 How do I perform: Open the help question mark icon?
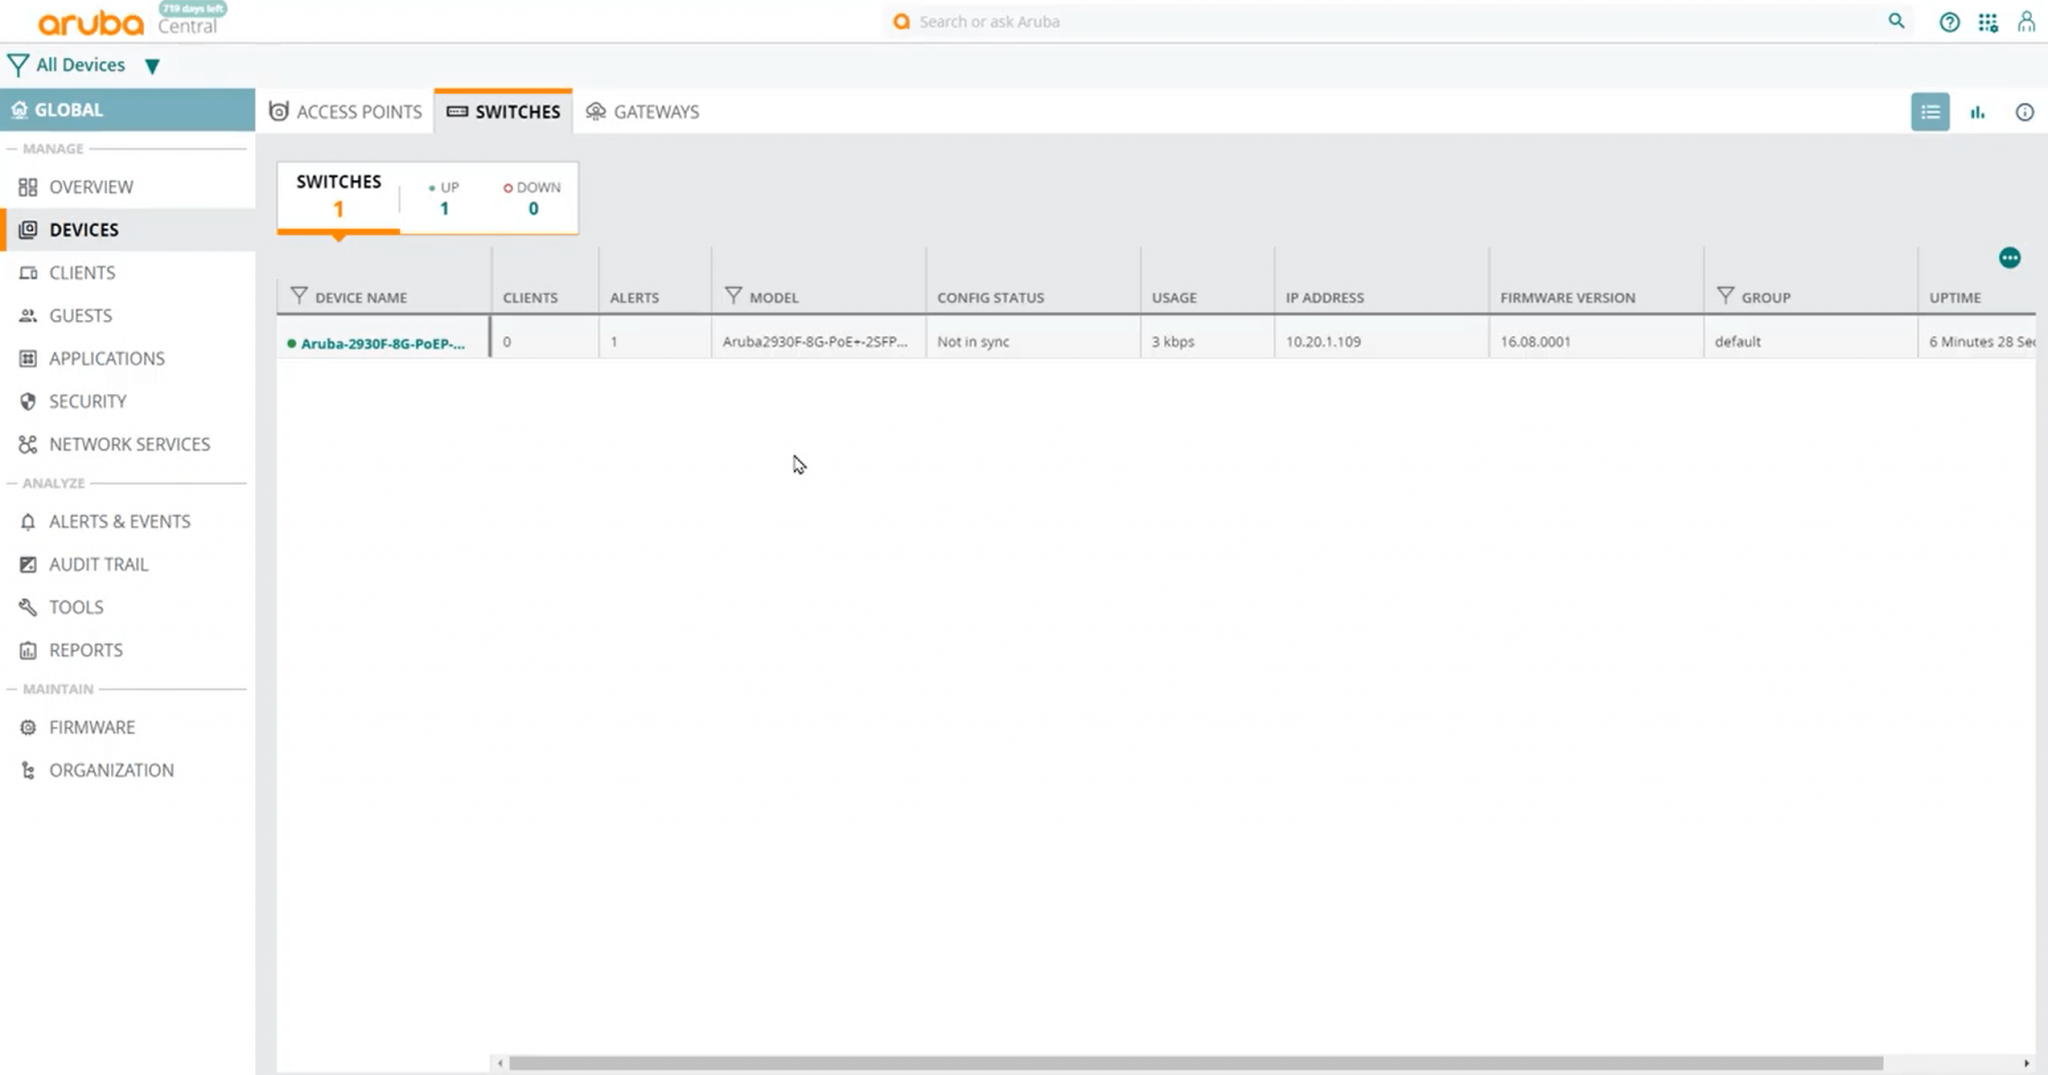click(1949, 22)
